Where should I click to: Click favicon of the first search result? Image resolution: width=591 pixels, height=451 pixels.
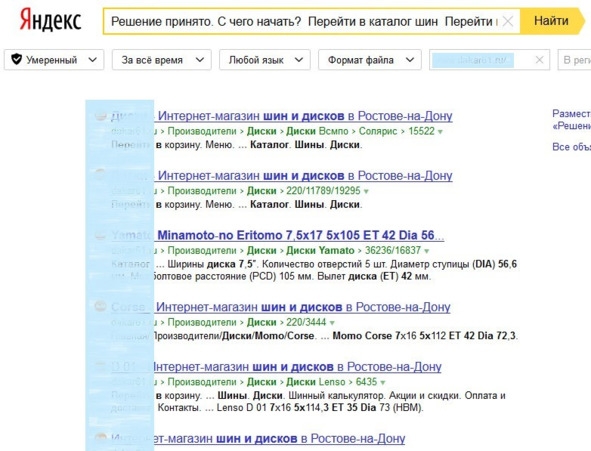100,116
